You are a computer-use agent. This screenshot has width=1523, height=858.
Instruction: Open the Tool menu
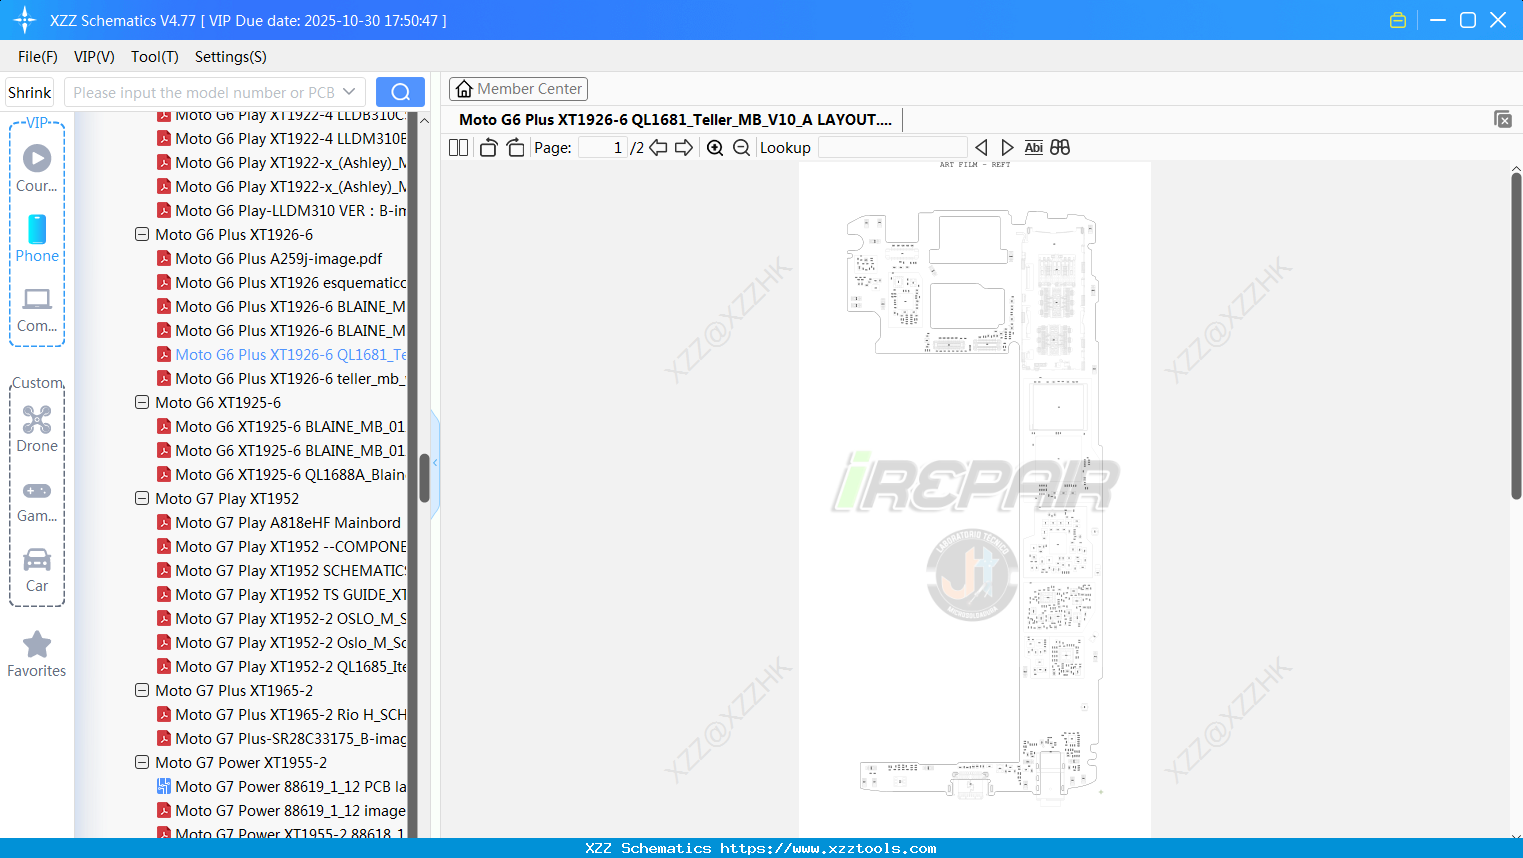[x=154, y=57]
